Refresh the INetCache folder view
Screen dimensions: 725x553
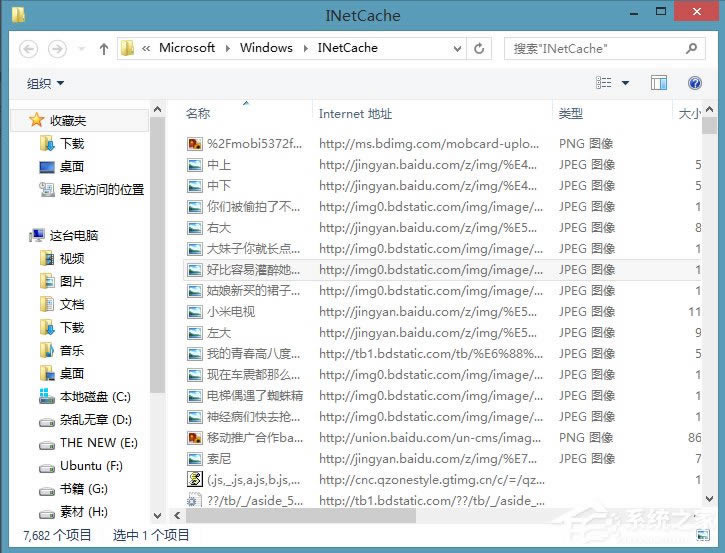click(x=479, y=48)
